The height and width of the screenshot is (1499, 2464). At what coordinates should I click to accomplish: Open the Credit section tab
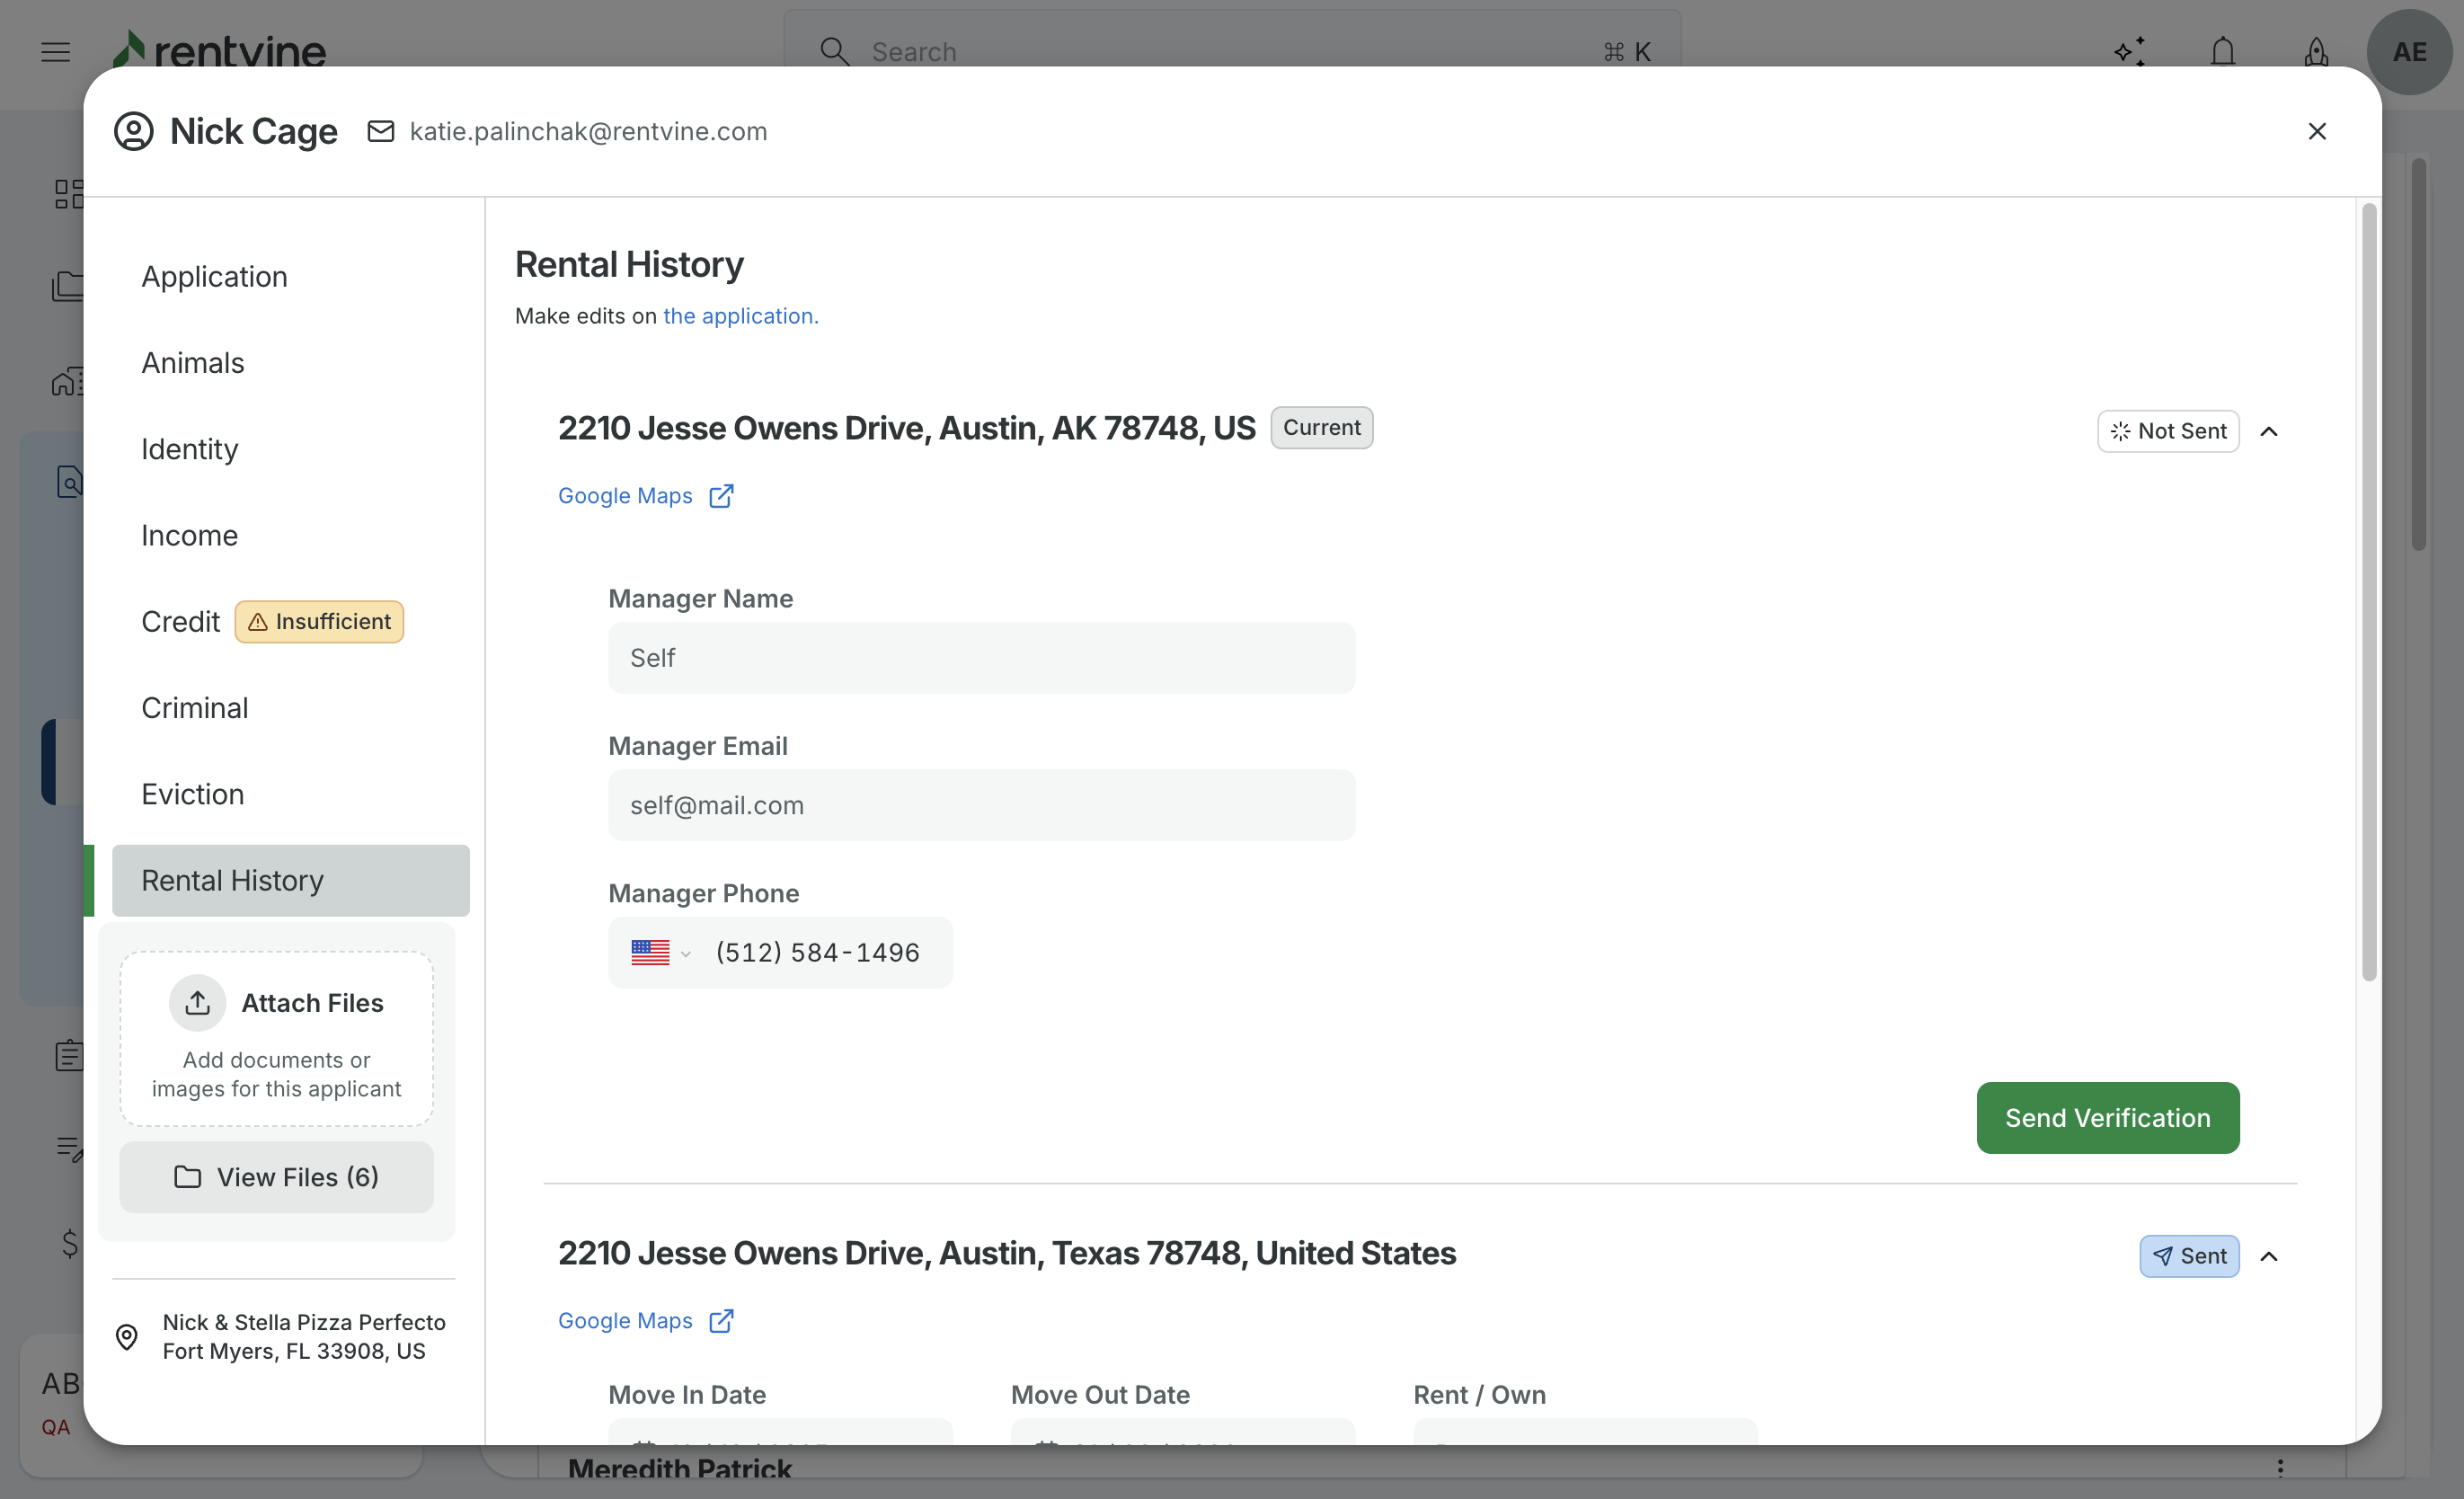[181, 622]
